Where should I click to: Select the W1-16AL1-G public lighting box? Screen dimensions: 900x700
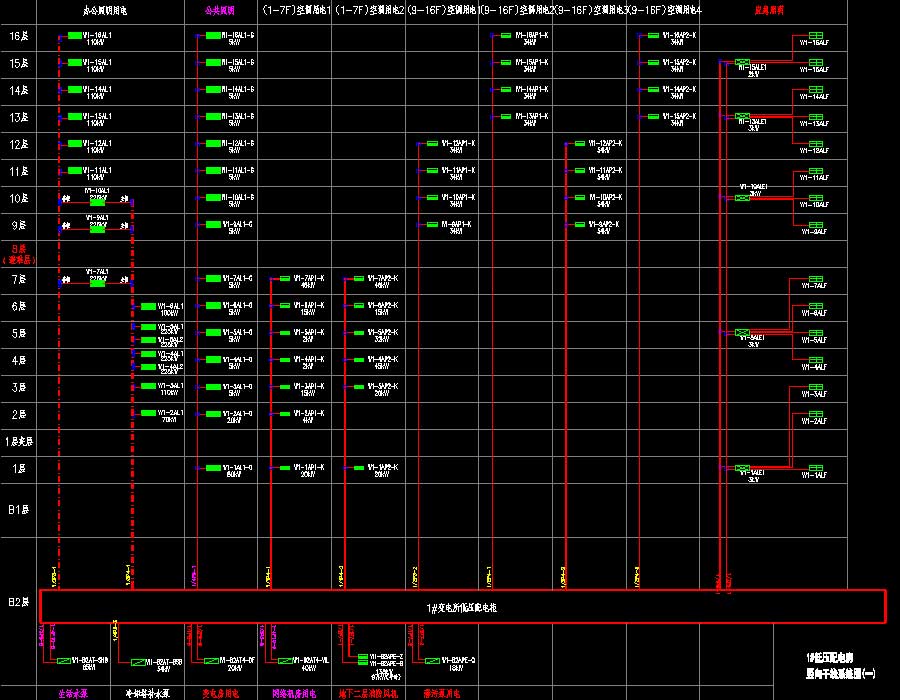click(x=213, y=36)
